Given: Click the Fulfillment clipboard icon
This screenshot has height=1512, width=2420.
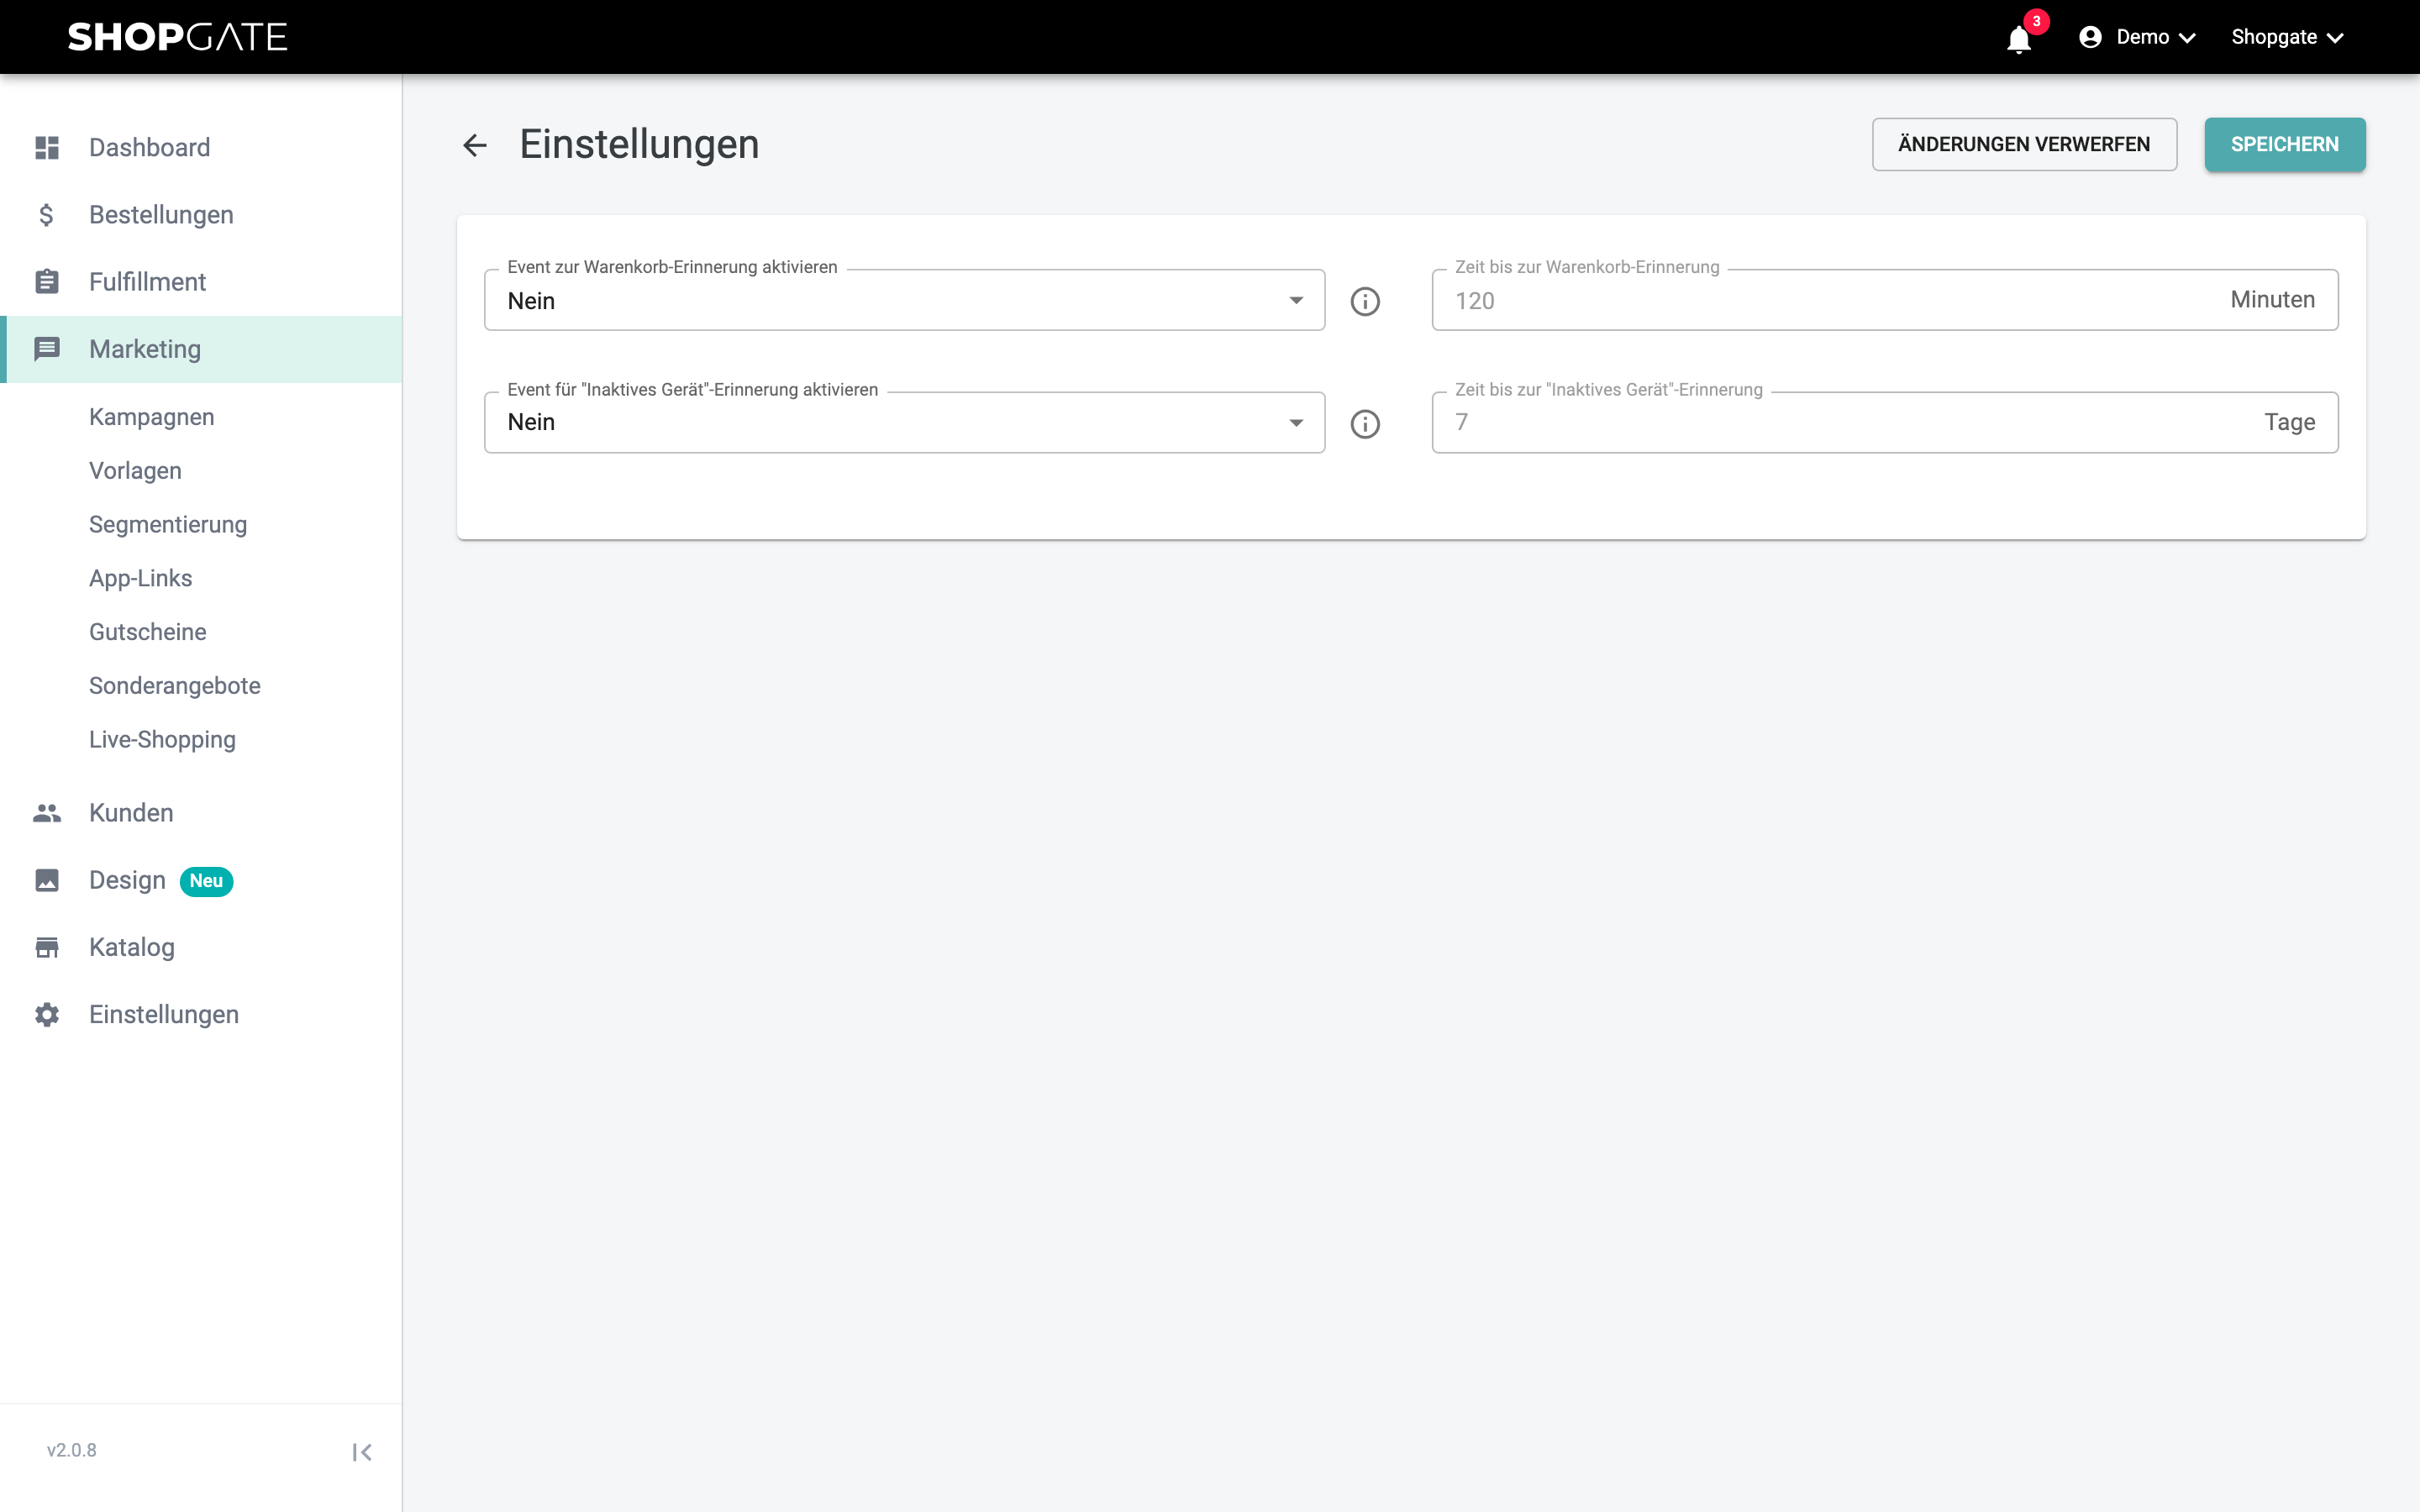Looking at the screenshot, I should coord(47,282).
